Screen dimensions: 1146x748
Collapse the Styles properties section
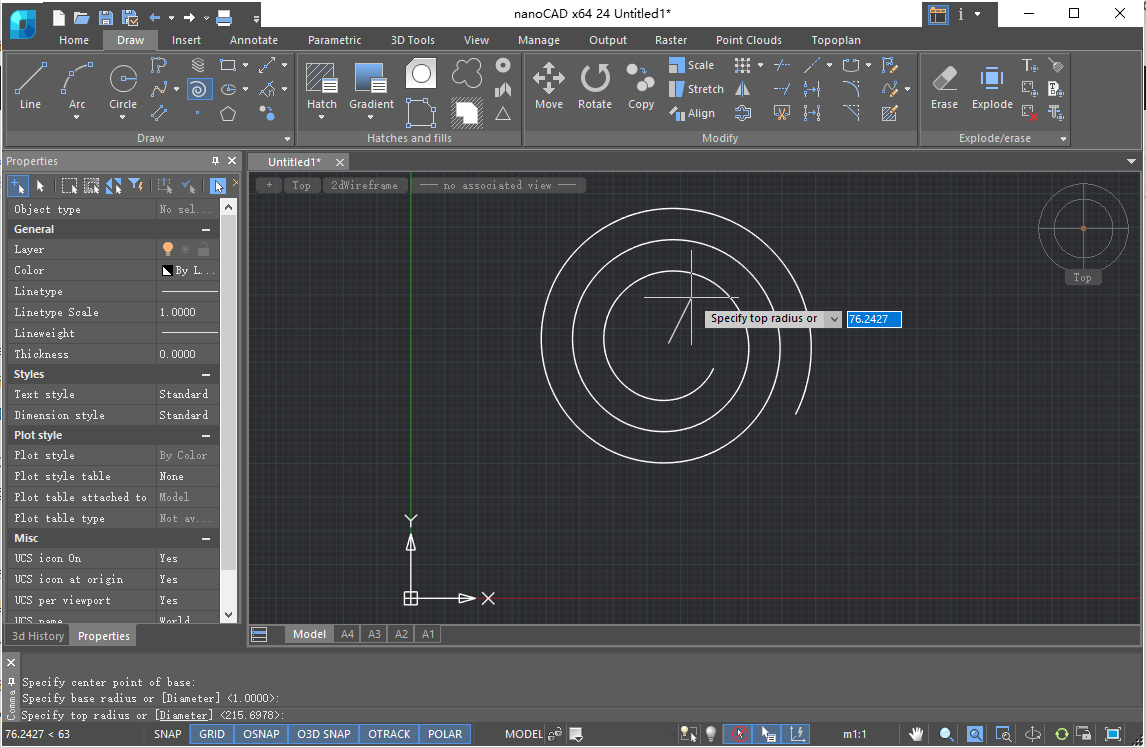point(206,374)
